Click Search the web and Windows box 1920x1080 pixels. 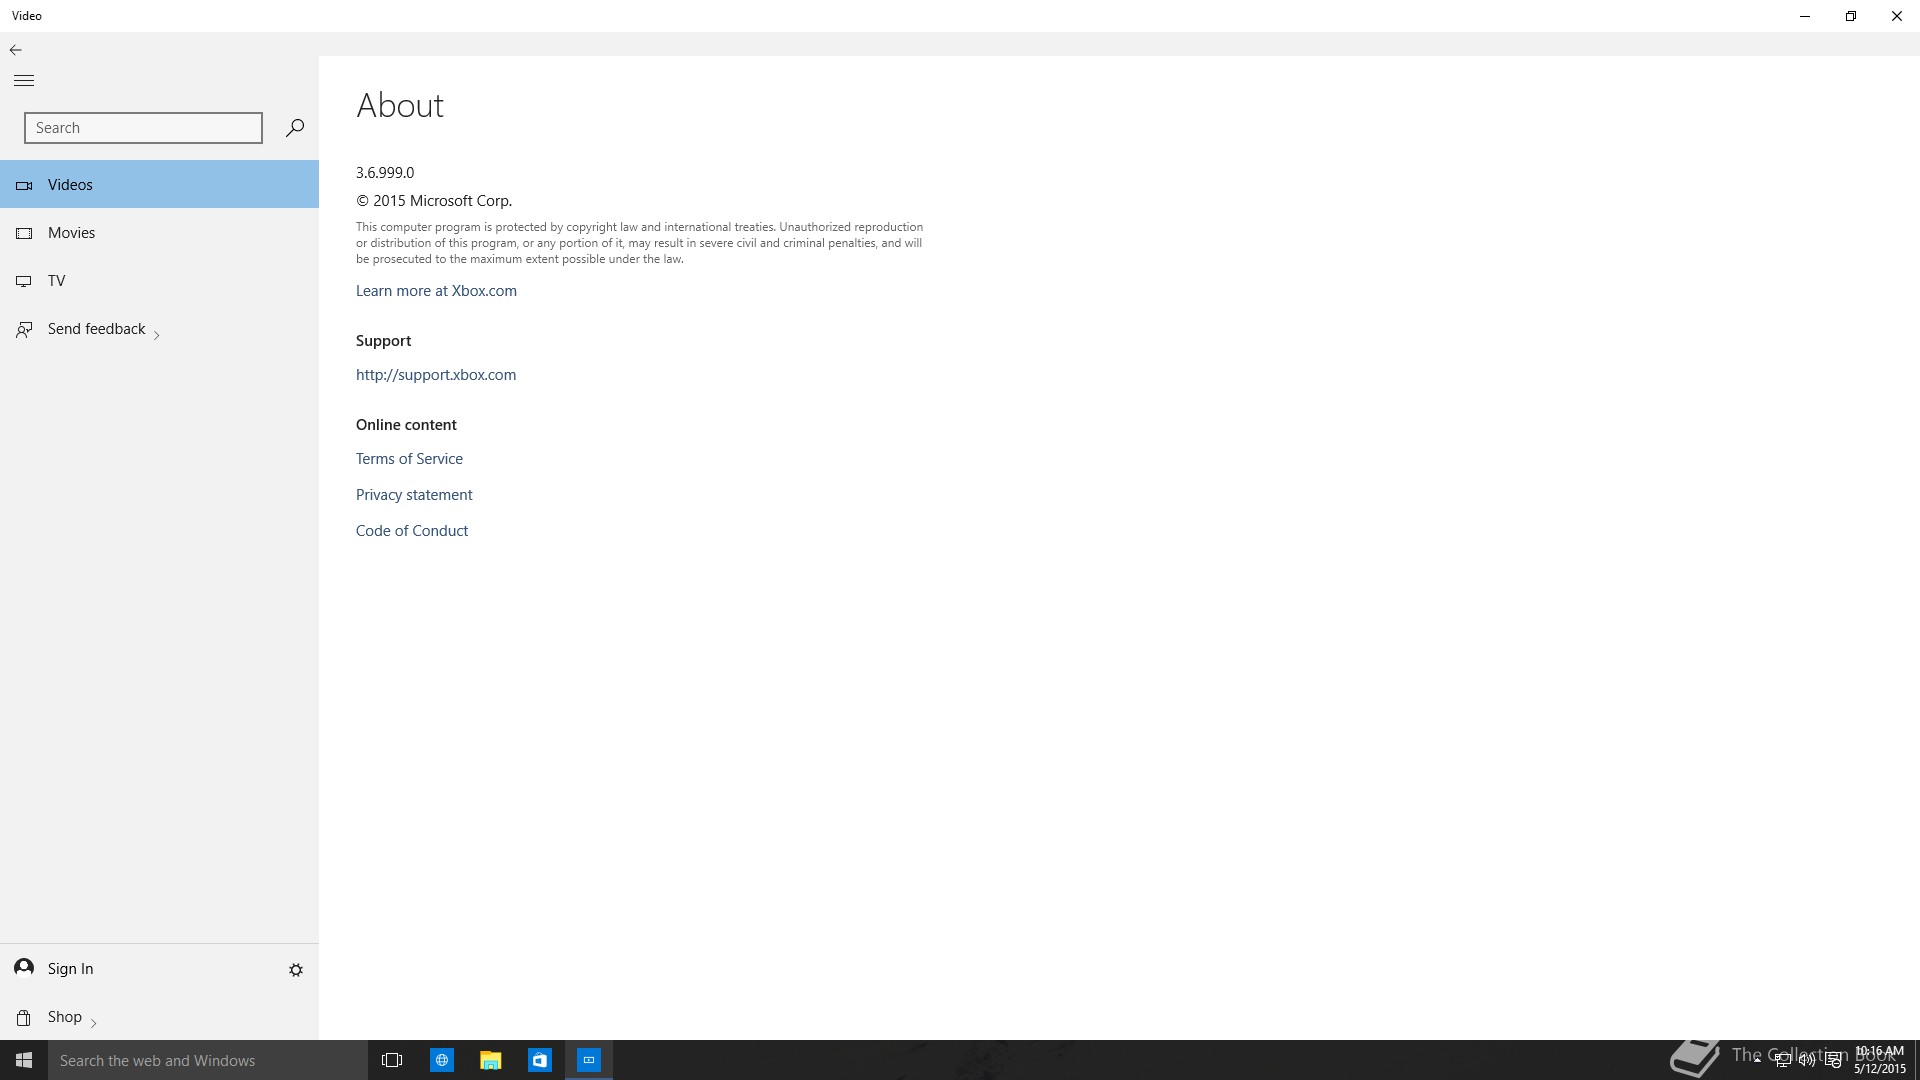click(208, 1060)
